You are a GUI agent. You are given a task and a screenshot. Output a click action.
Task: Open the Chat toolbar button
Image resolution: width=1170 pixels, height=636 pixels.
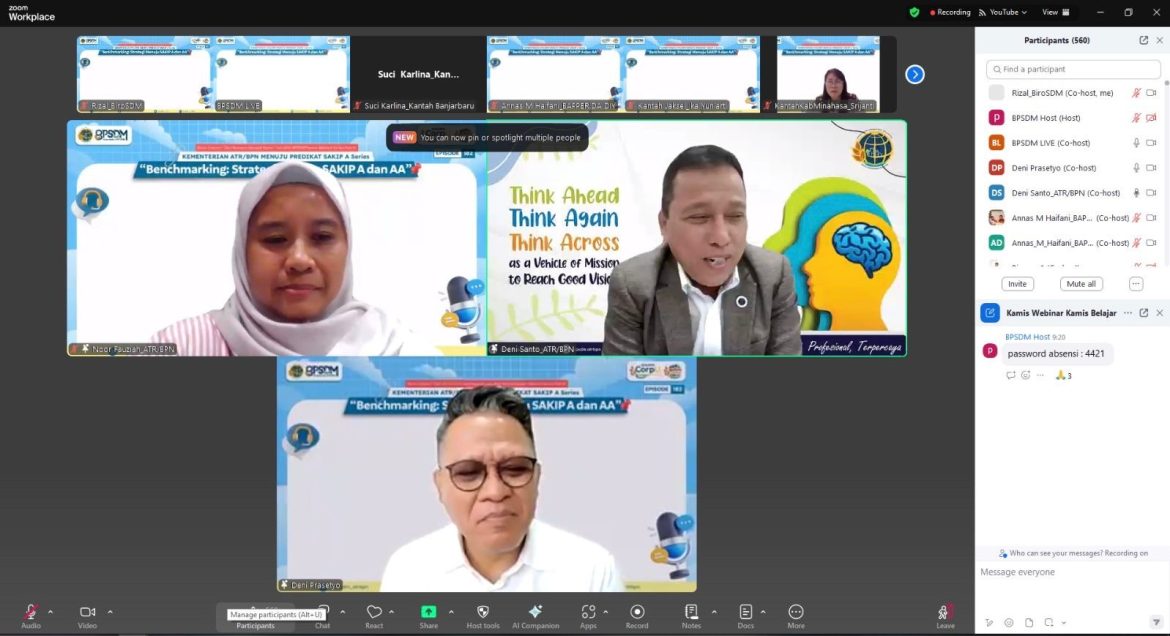click(x=322, y=616)
